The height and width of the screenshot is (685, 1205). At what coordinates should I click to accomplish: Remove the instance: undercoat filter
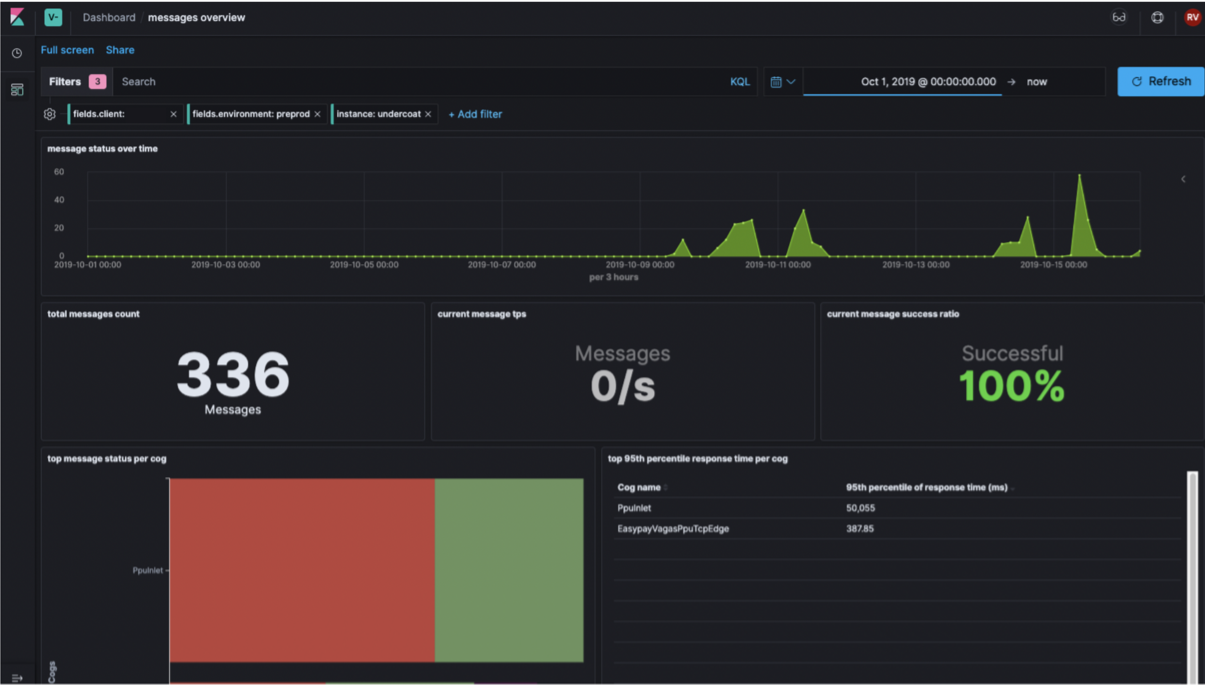tap(428, 114)
